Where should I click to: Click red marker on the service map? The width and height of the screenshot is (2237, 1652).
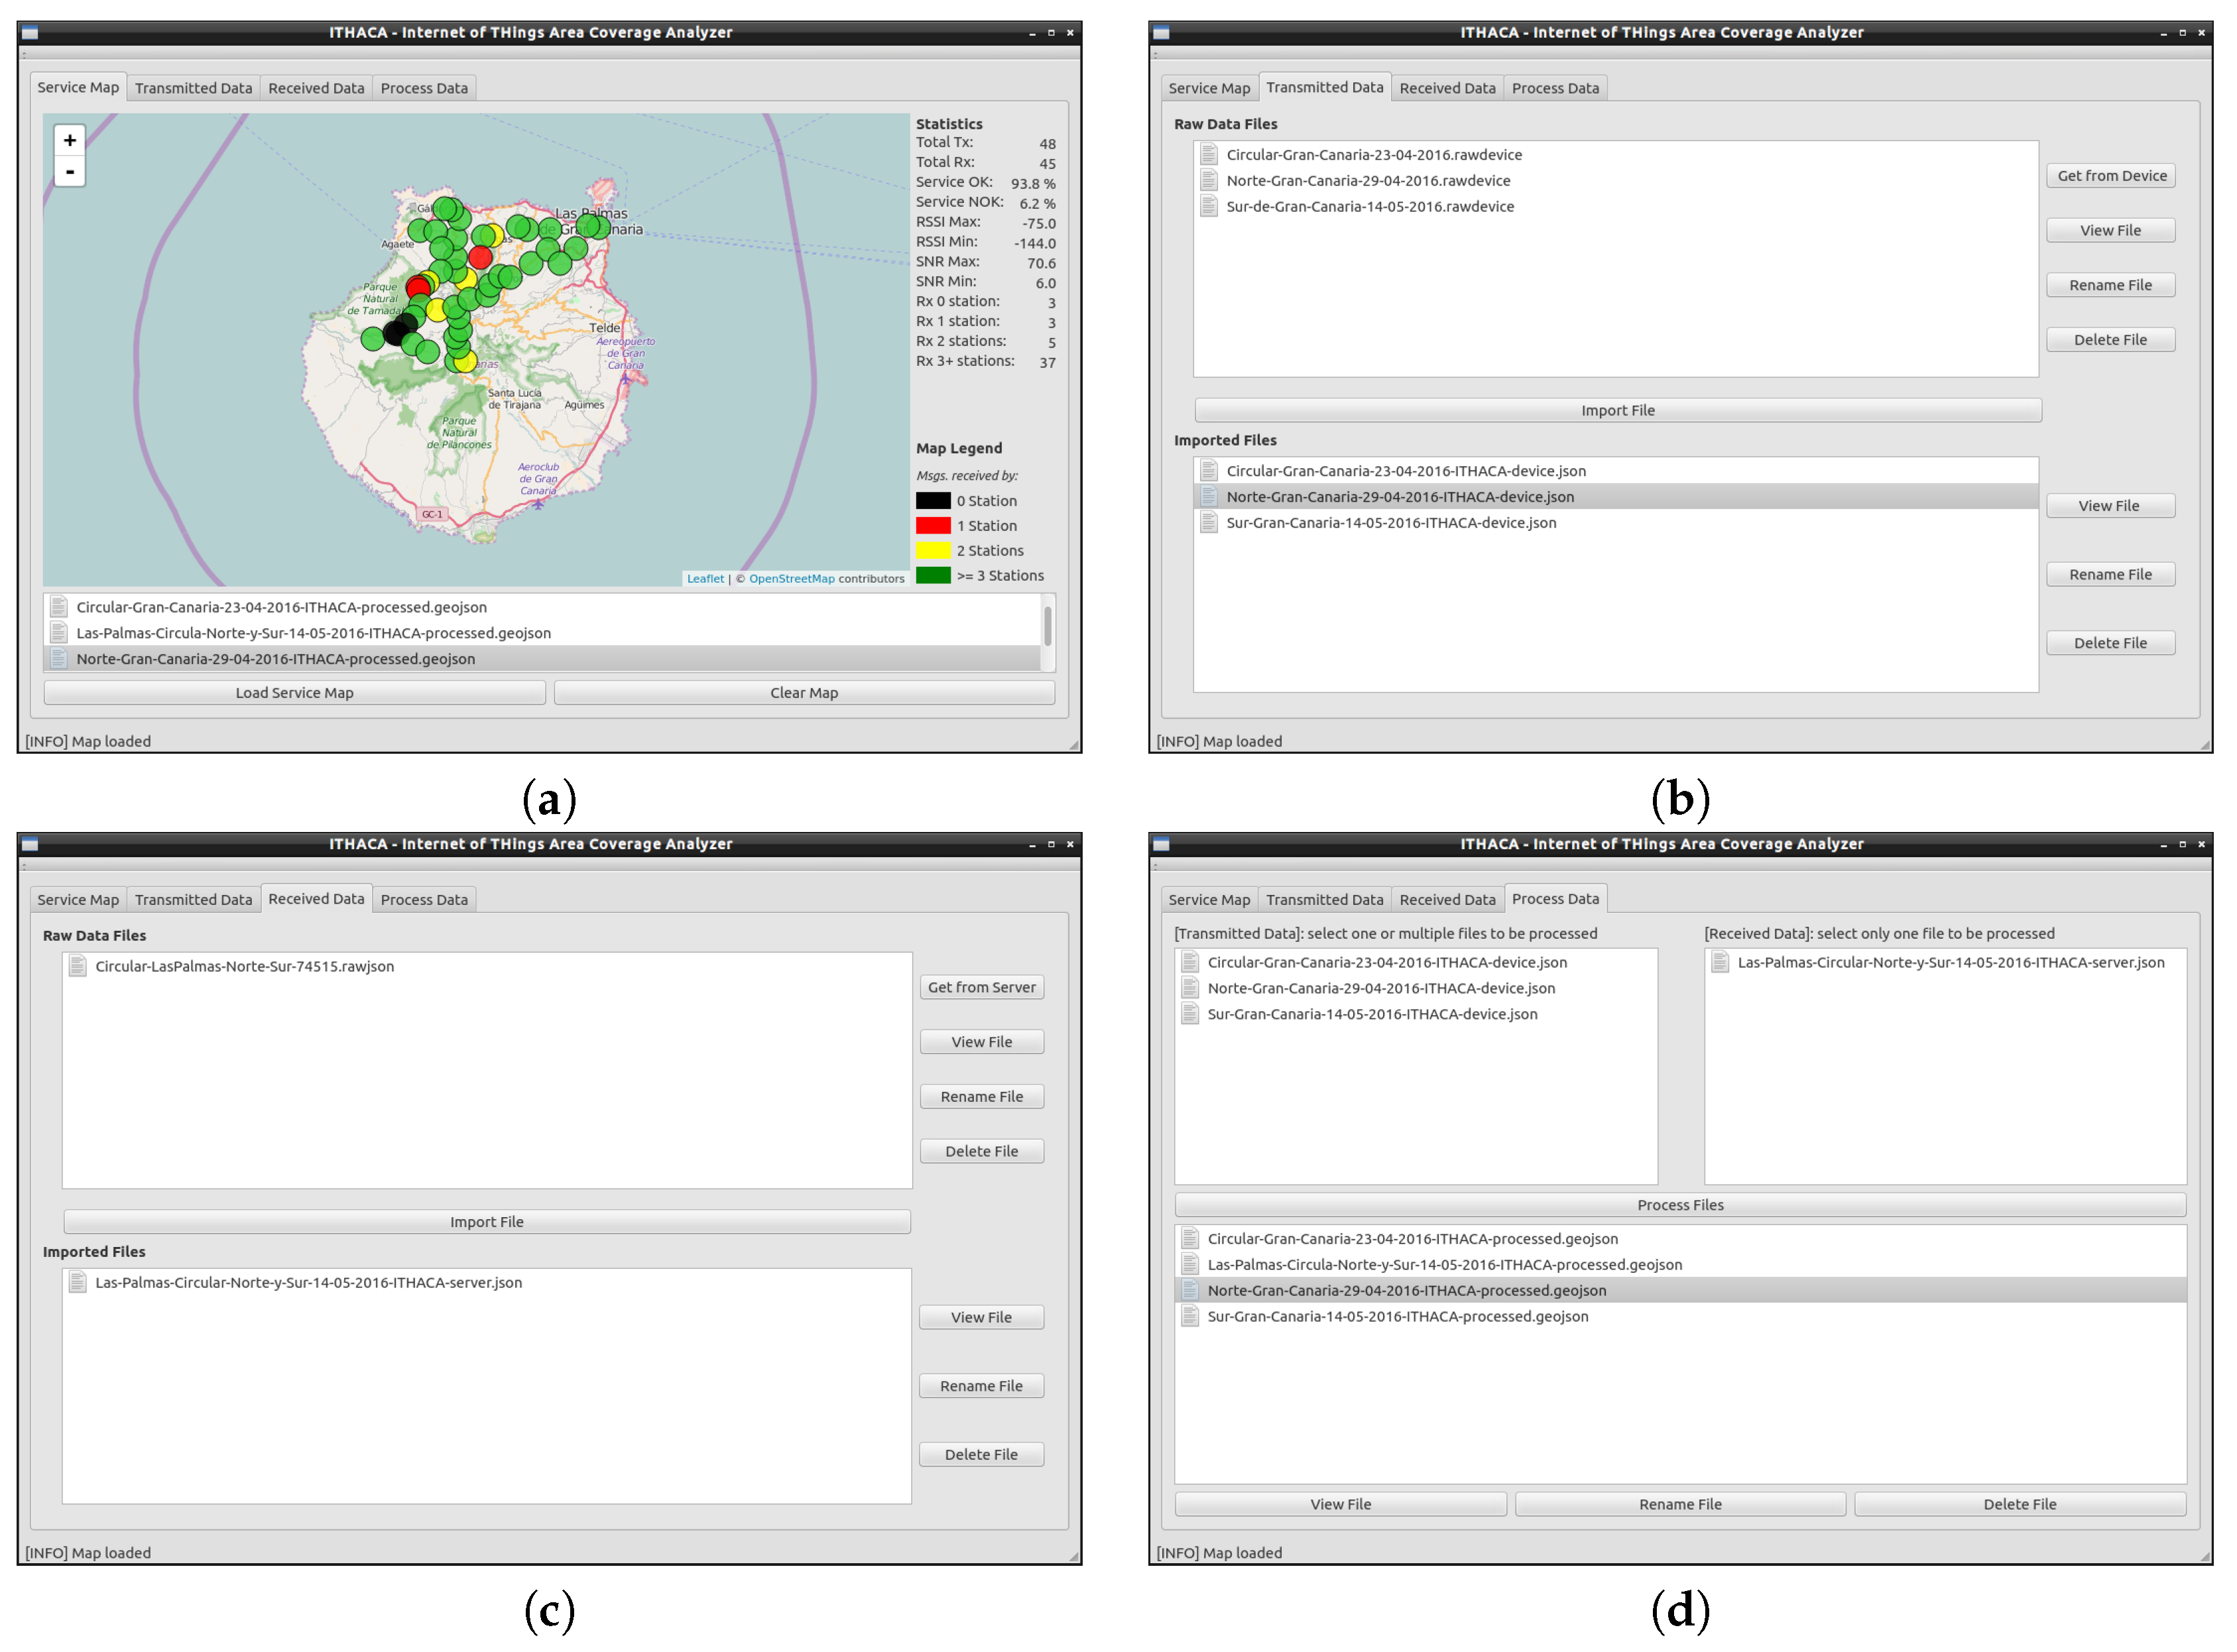[x=480, y=257]
